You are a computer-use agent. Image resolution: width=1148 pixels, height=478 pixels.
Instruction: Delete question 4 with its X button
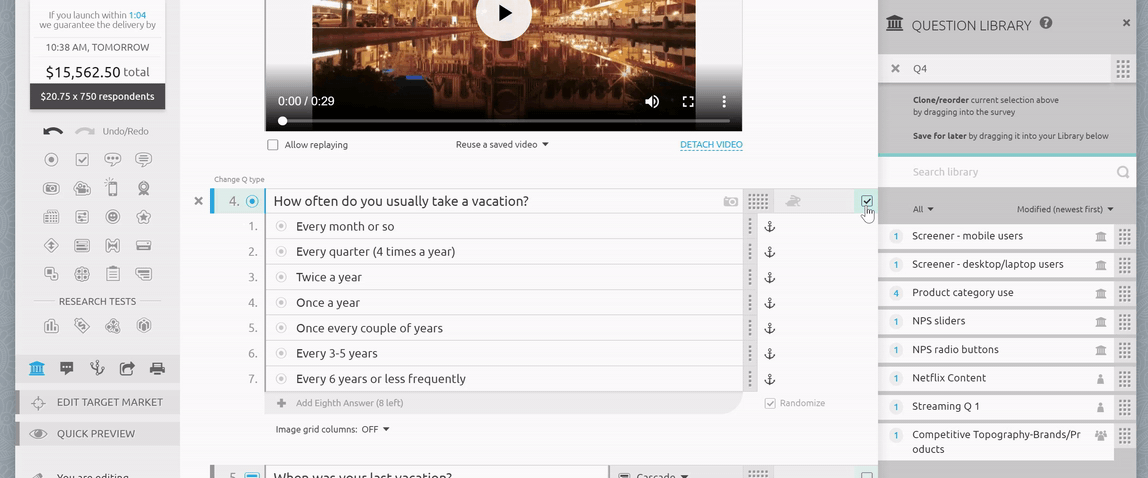198,201
